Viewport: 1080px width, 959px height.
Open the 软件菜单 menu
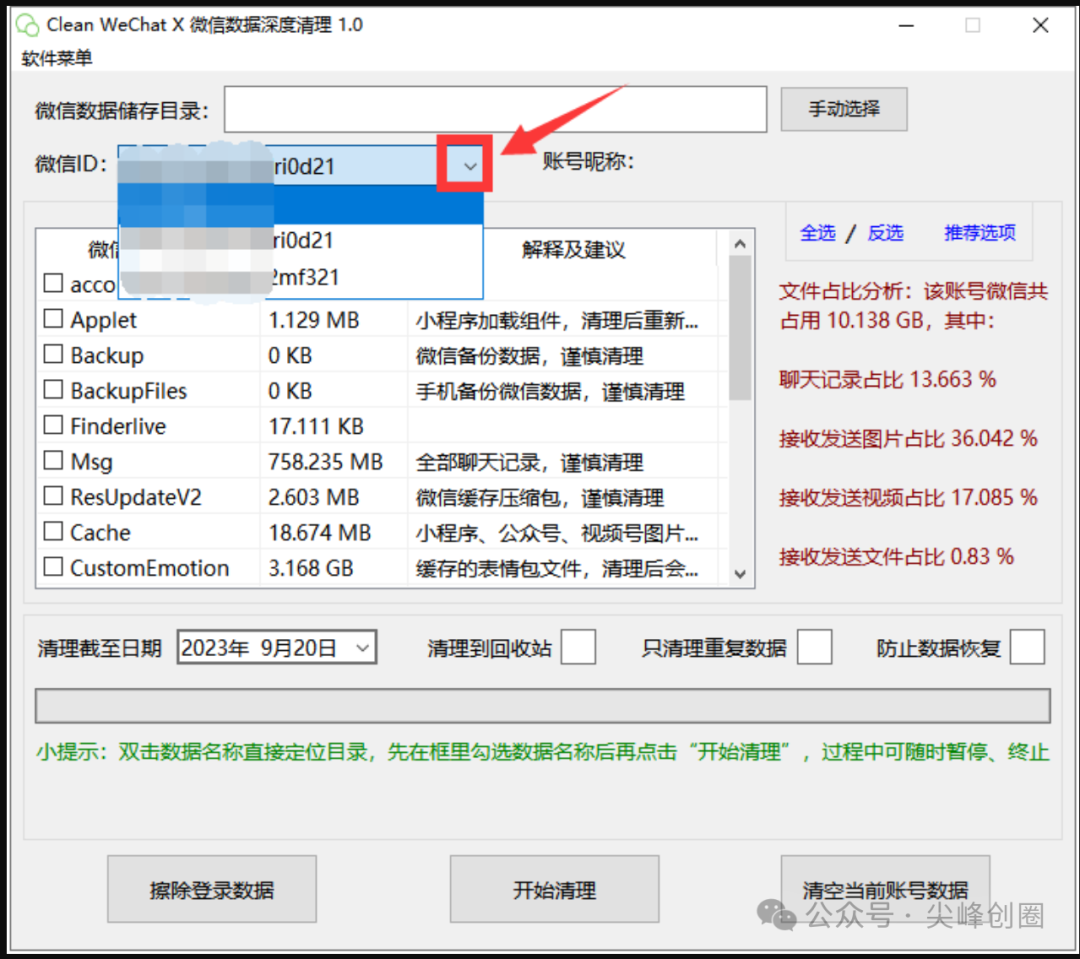pyautogui.click(x=56, y=58)
